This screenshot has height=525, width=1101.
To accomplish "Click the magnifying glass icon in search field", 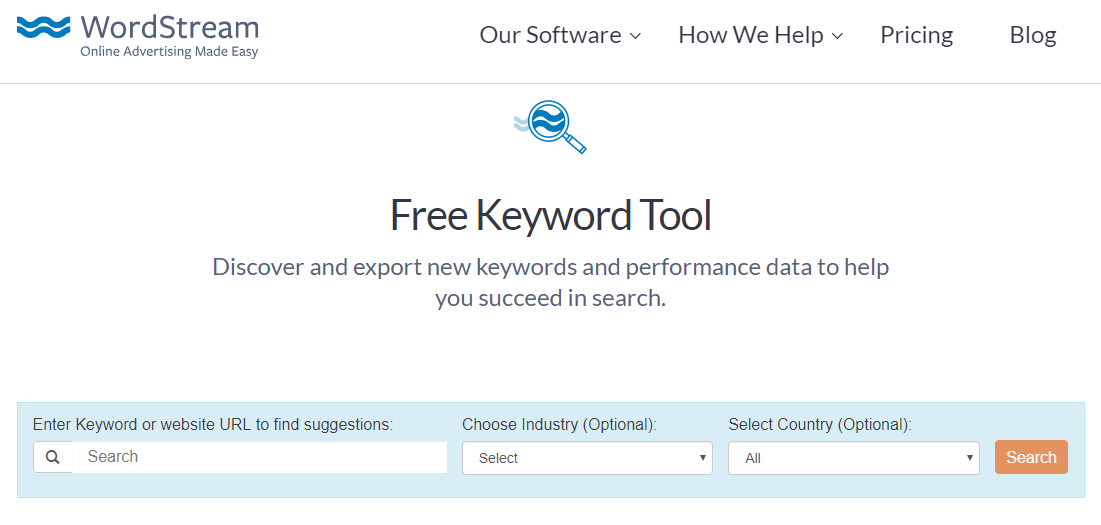I will [53, 458].
